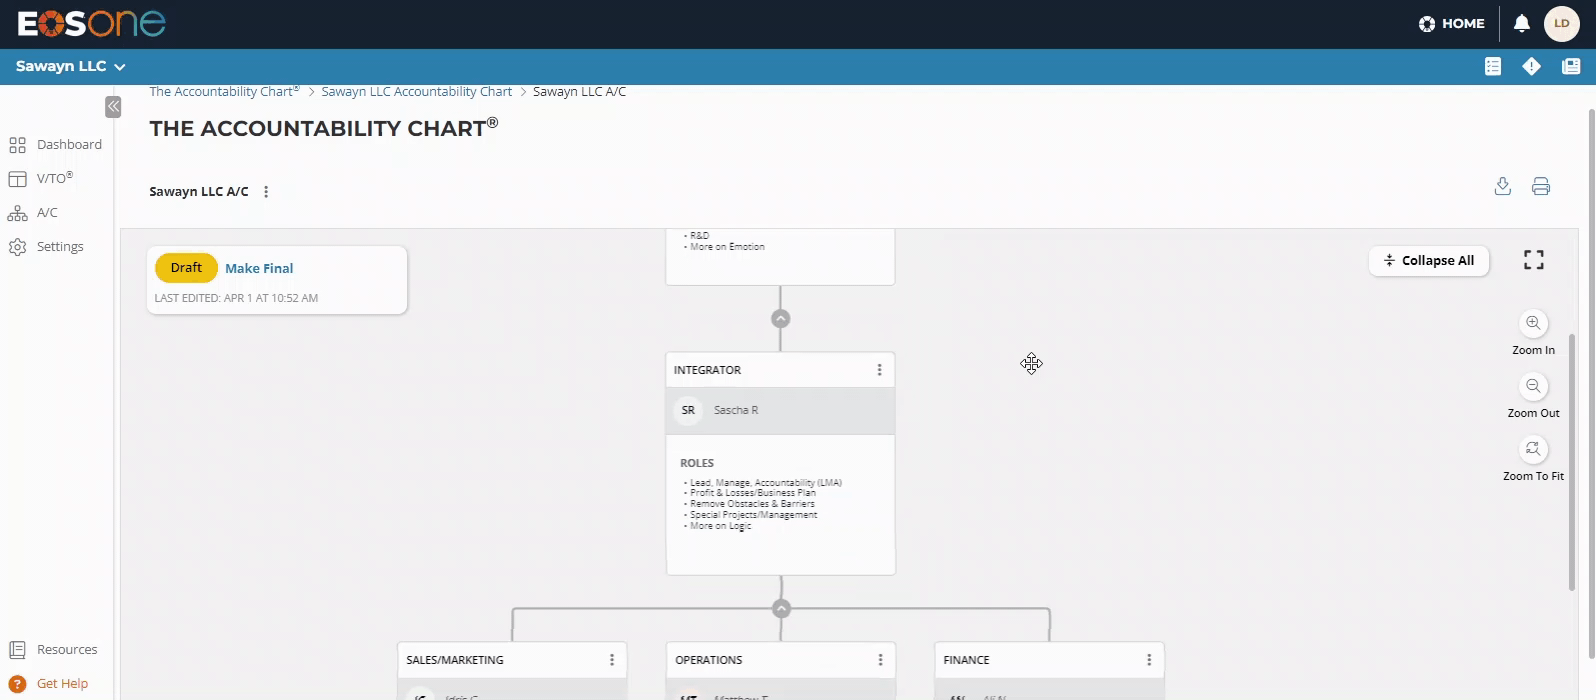
Task: Click the ROLES heading in Integrator card
Action: click(697, 463)
